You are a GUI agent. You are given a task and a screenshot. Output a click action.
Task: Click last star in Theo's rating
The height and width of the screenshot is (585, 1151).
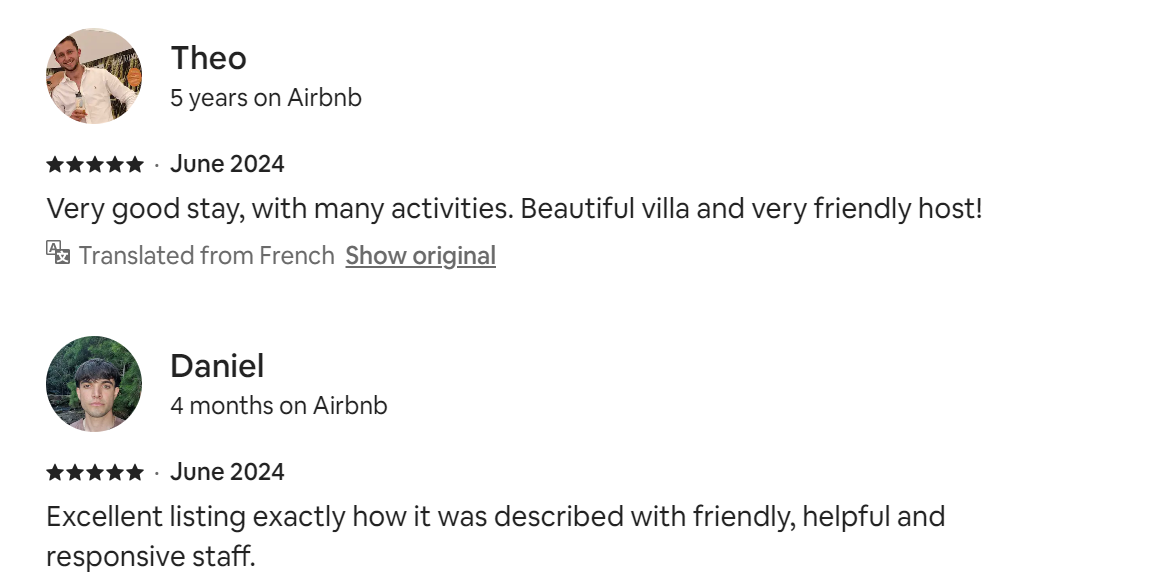pyautogui.click(x=134, y=164)
